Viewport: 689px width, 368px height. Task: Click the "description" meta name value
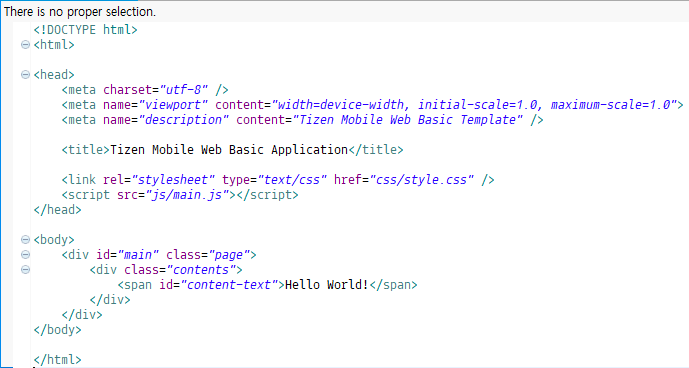tap(184, 120)
